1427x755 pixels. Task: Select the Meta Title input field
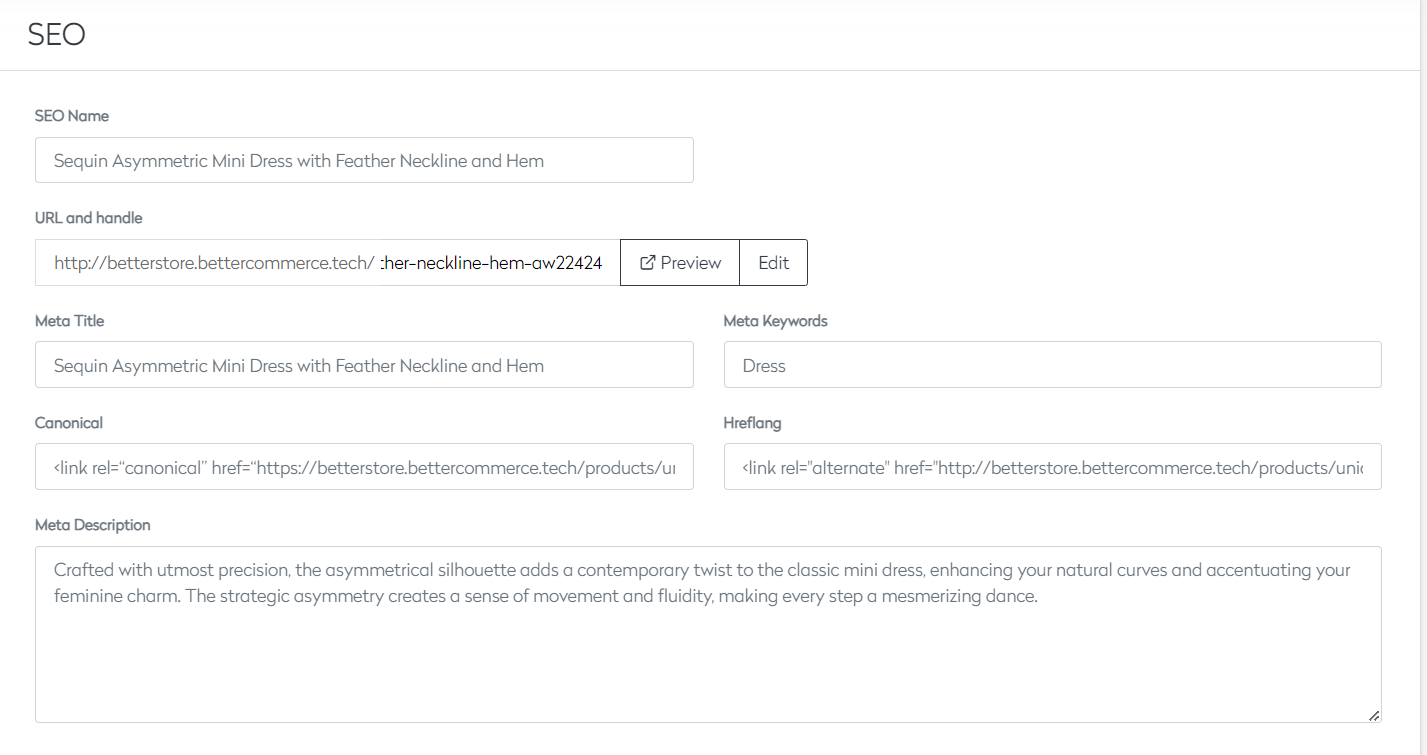364,365
